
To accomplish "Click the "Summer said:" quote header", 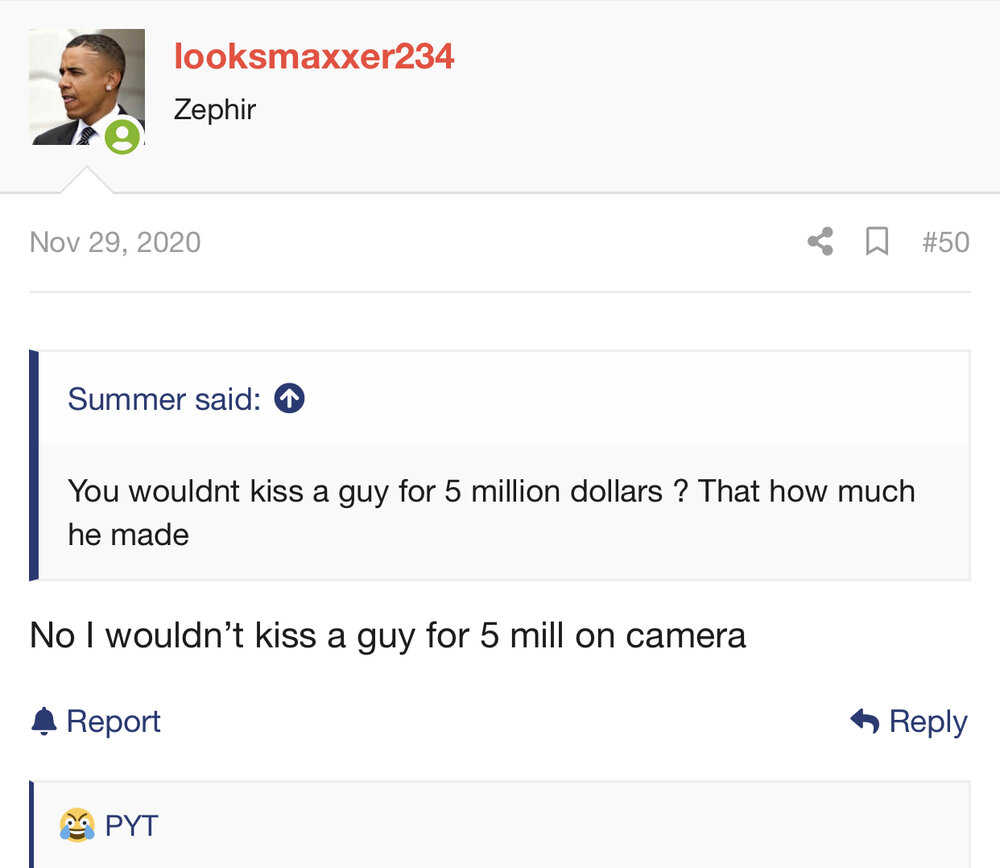I will 165,399.
